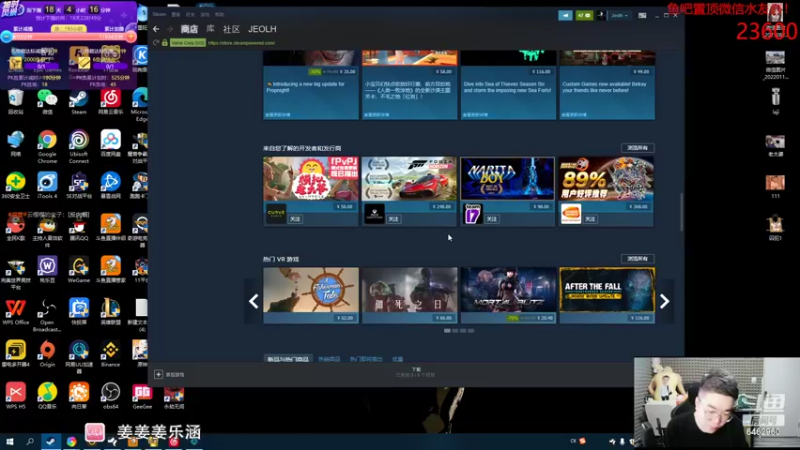Screen dimensions: 800x450
Task: Browse all in developers and publishers section
Action: 638,148
